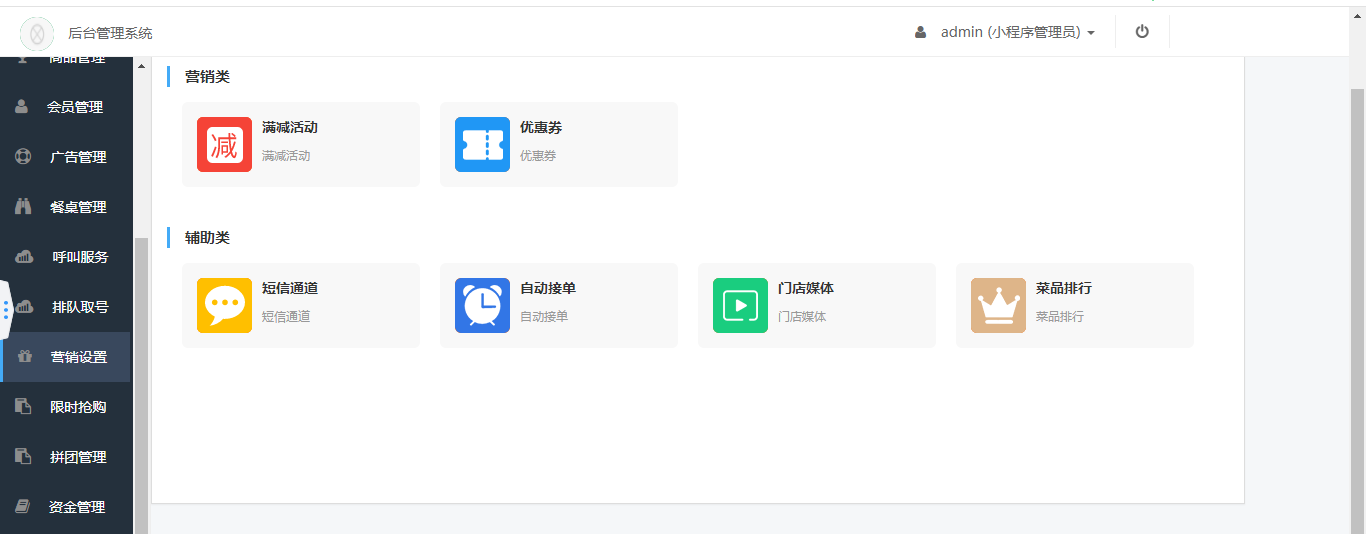Click the 后台管理系统 title link
Screen dimensions: 1366x534
[110, 33]
